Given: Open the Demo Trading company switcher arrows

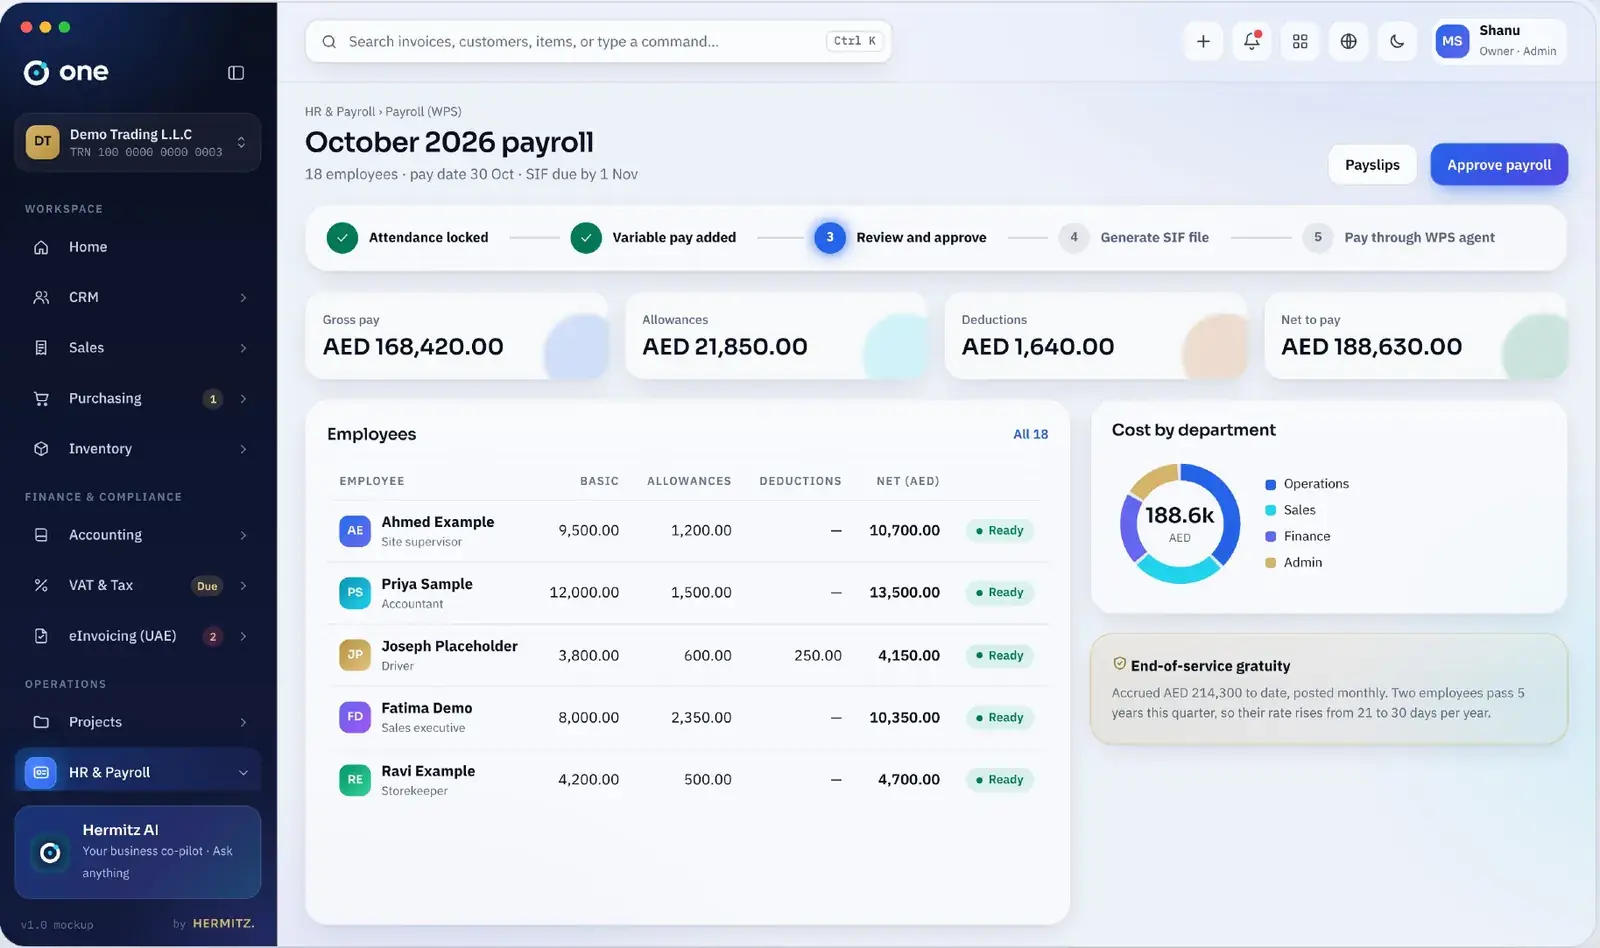Looking at the screenshot, I should click(x=241, y=142).
